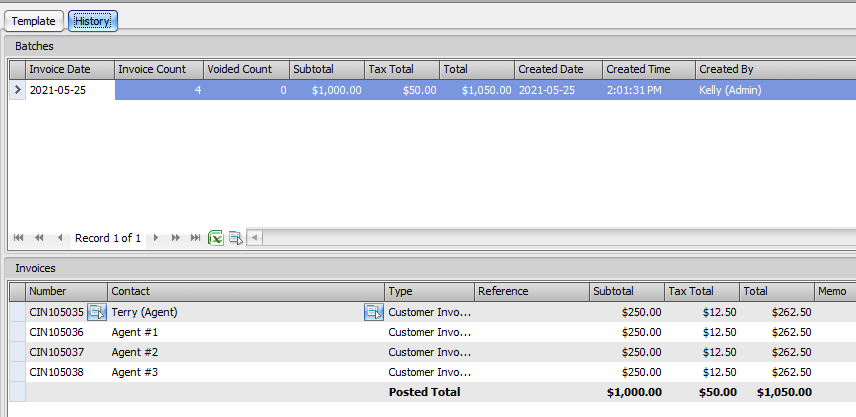Image resolution: width=856 pixels, height=417 pixels.
Task: Select the row indicator arrow for 2021-05-25 batch
Action: click(x=17, y=90)
